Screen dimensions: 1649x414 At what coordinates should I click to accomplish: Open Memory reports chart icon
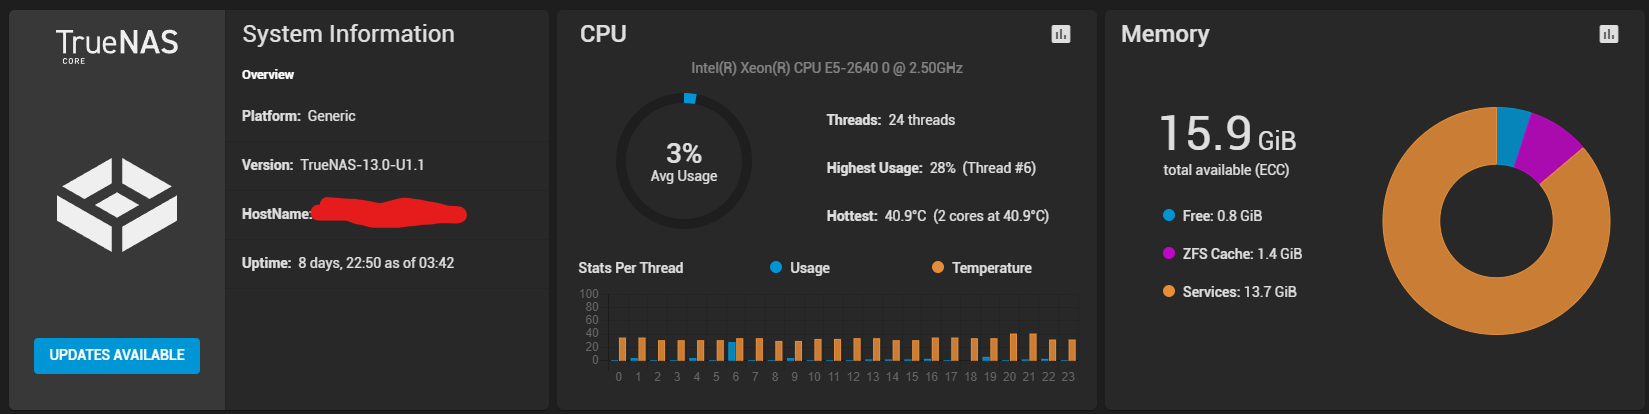(x=1609, y=34)
